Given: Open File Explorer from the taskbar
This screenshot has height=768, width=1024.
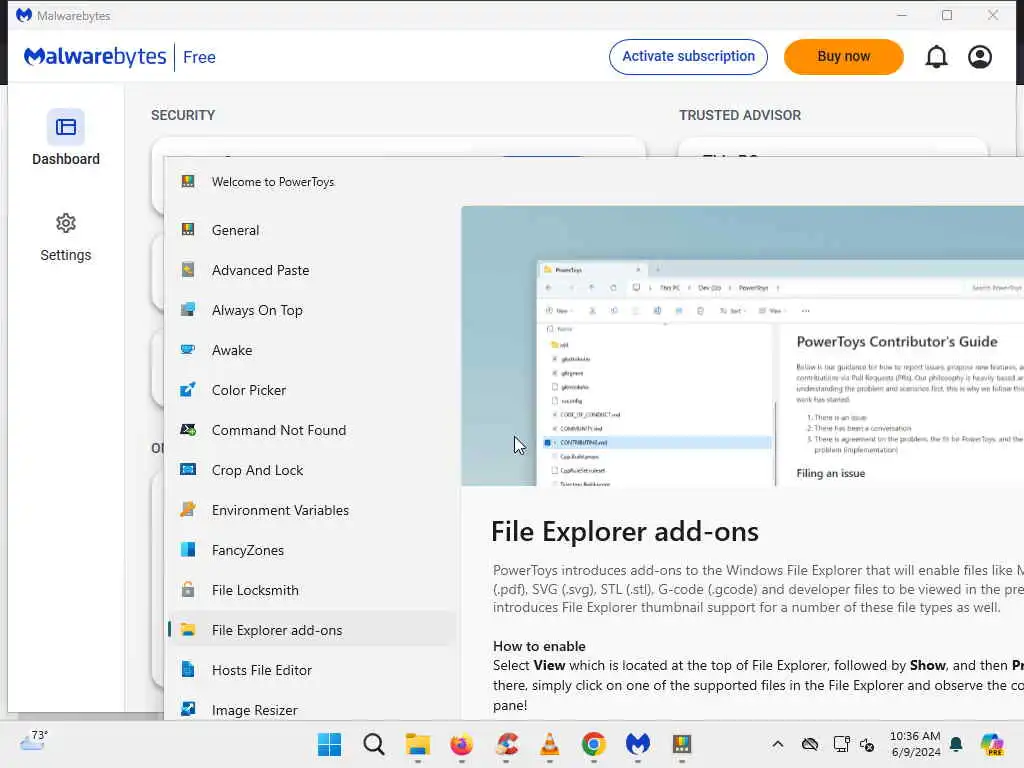Looking at the screenshot, I should click(417, 744).
